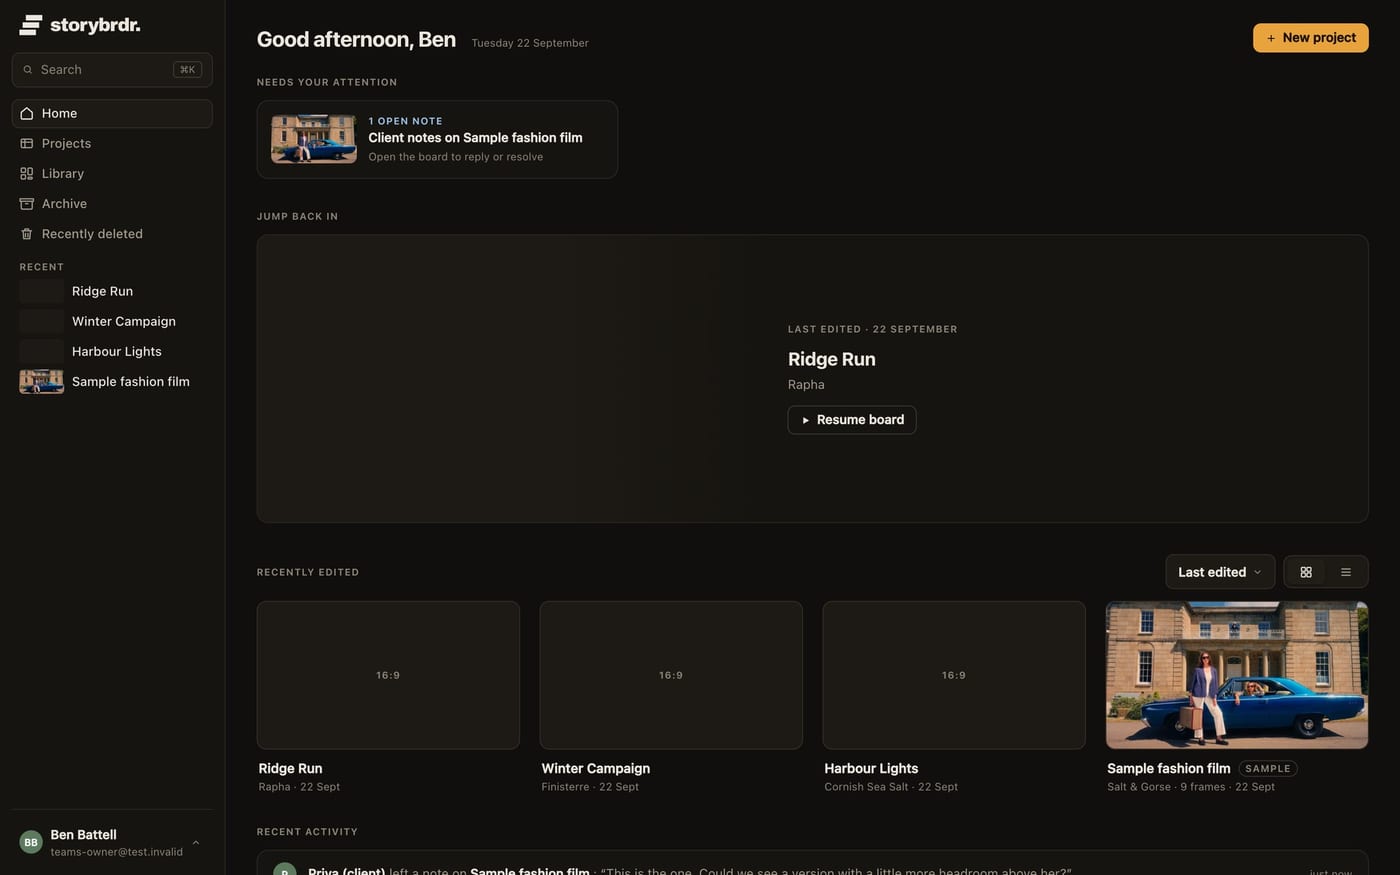Image resolution: width=1400 pixels, height=875 pixels.
Task: Click the Archive box icon
Action: (x=27, y=204)
